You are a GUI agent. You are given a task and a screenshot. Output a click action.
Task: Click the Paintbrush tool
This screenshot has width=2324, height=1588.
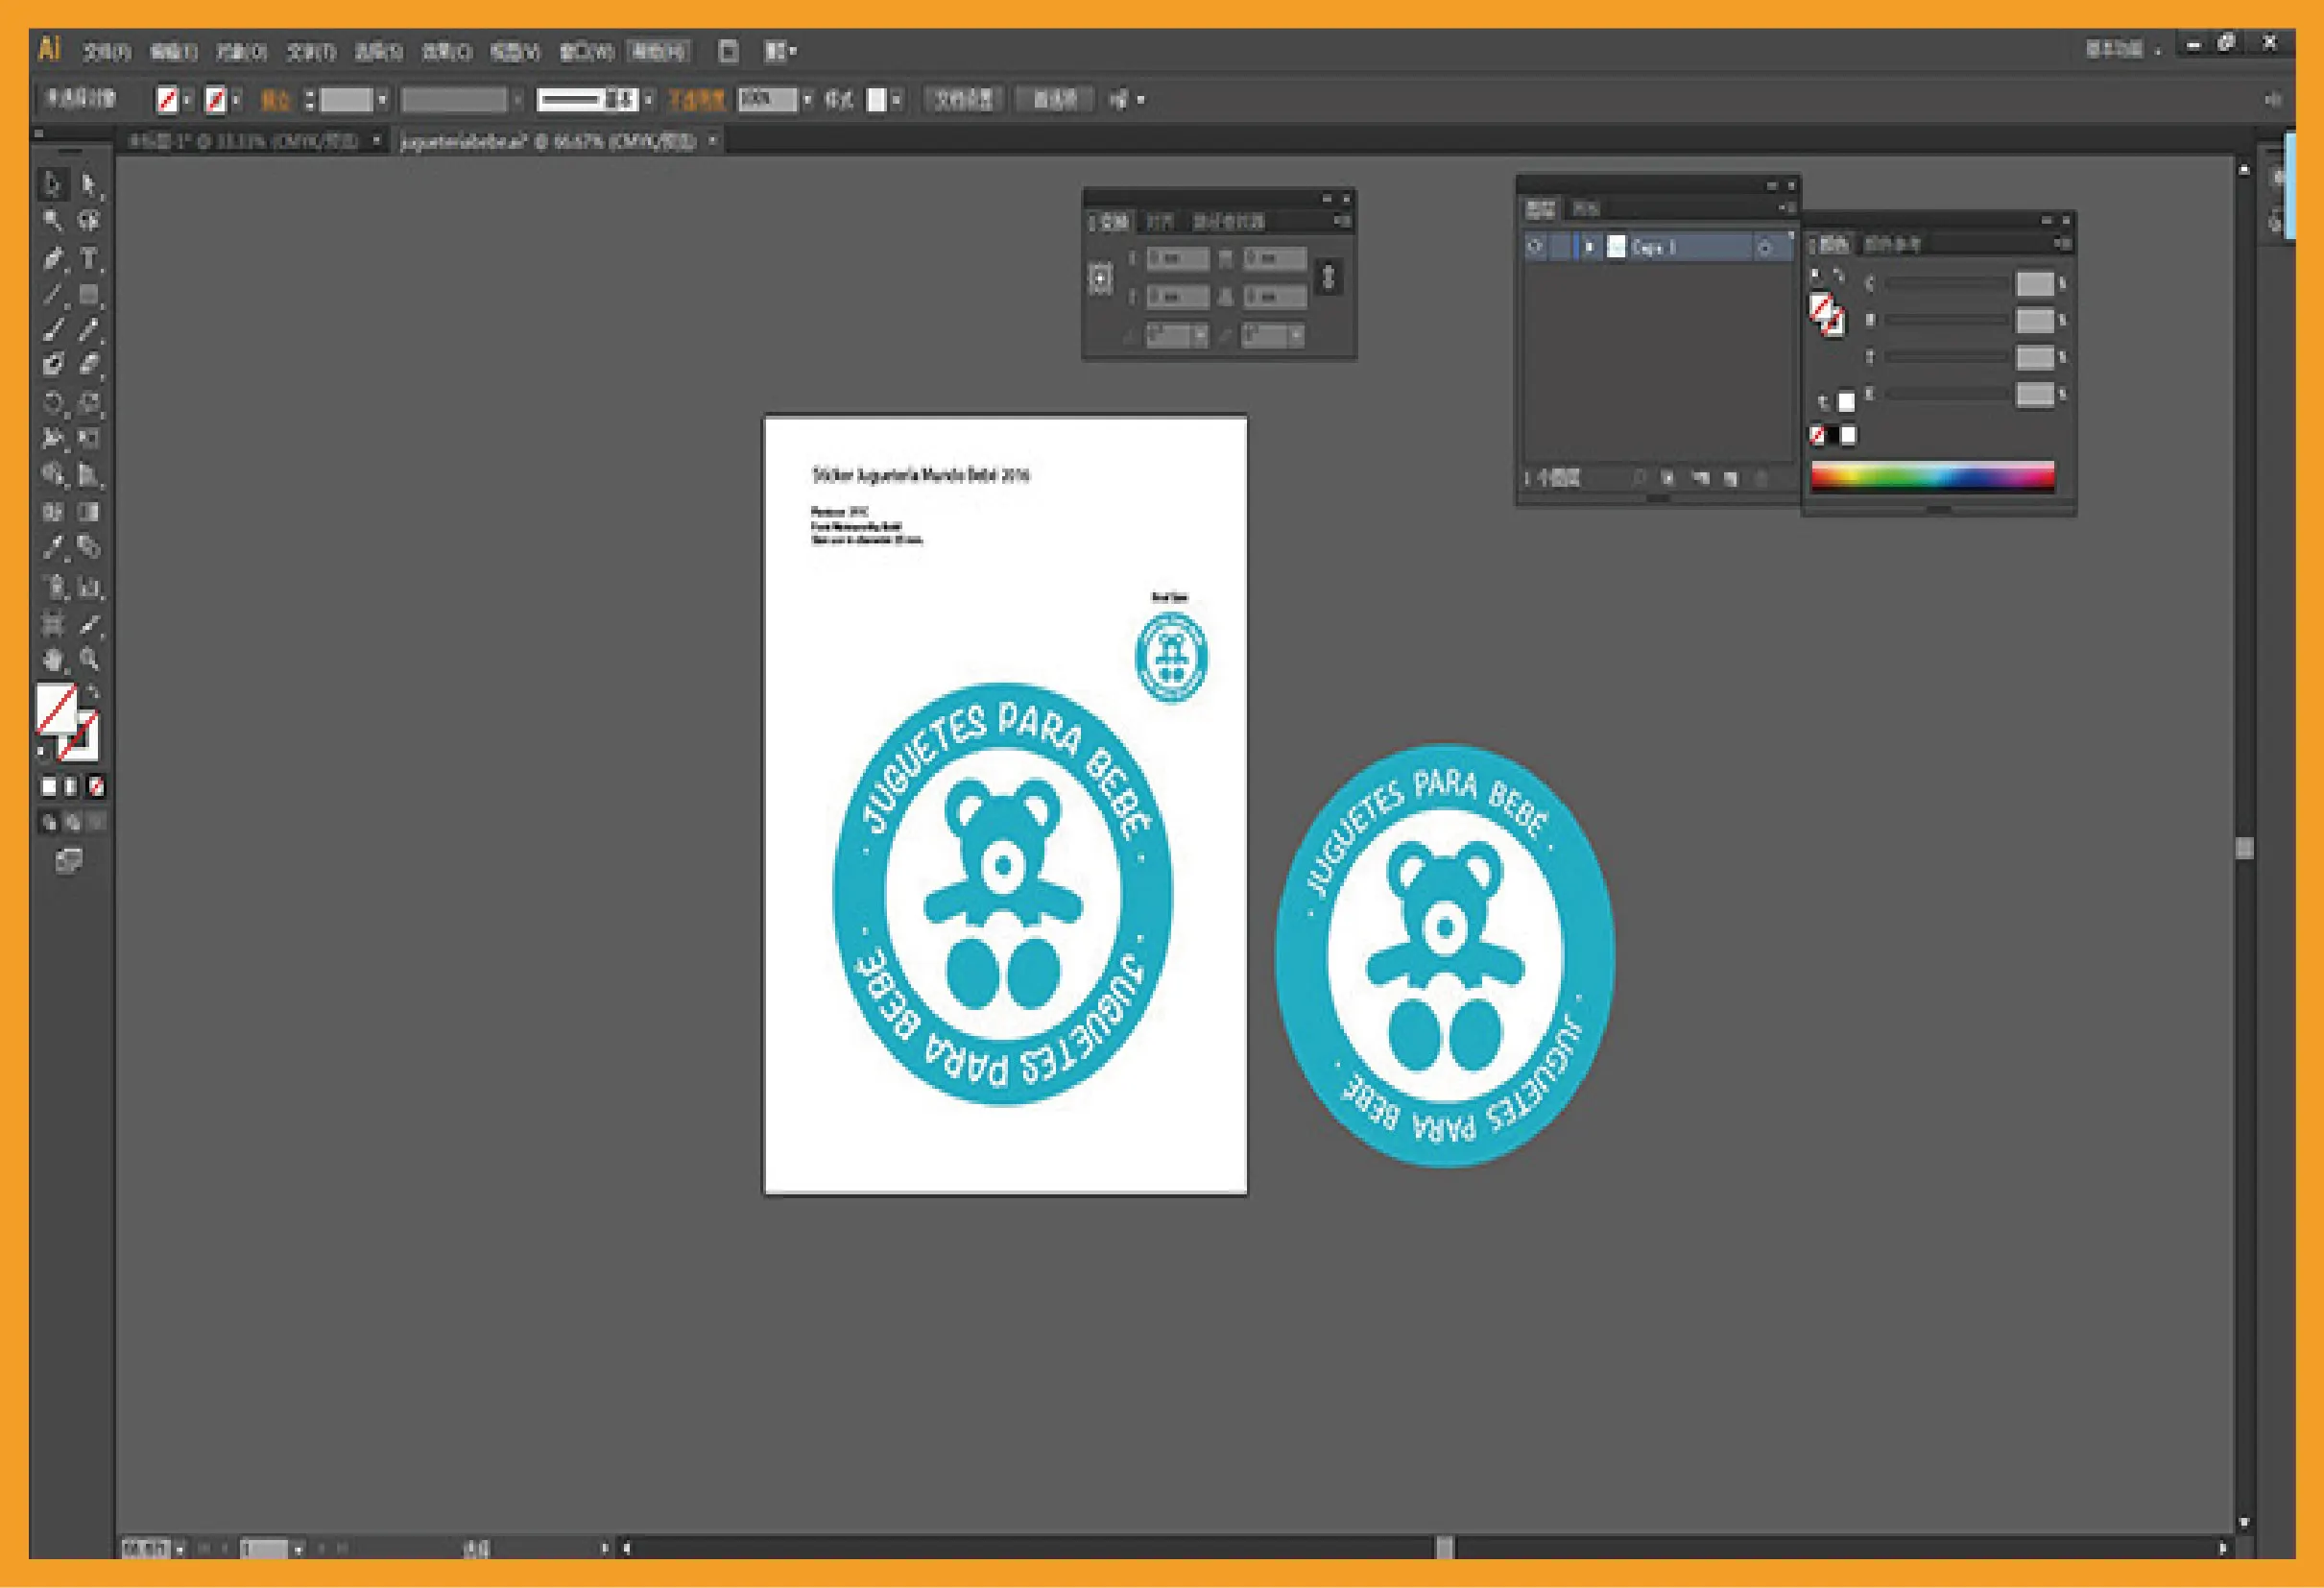(x=53, y=329)
